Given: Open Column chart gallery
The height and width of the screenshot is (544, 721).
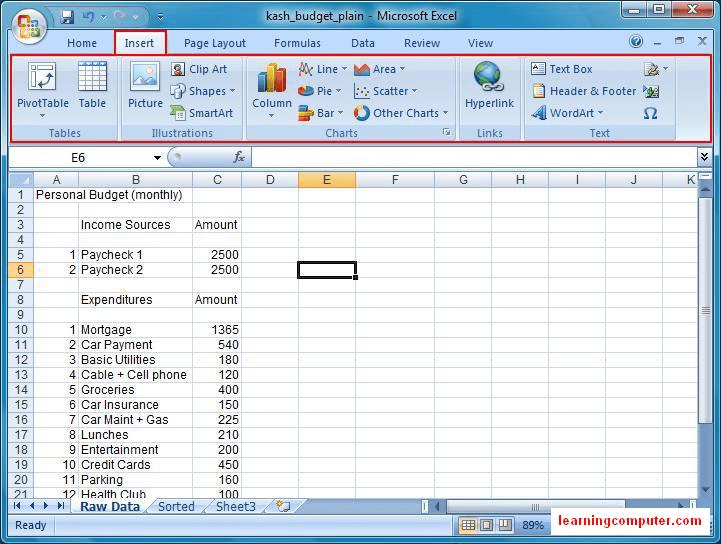Looking at the screenshot, I should (x=272, y=90).
